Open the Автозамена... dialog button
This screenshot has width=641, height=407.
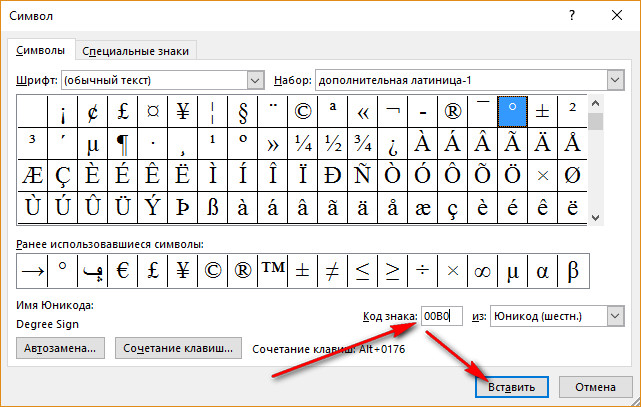[61, 349]
